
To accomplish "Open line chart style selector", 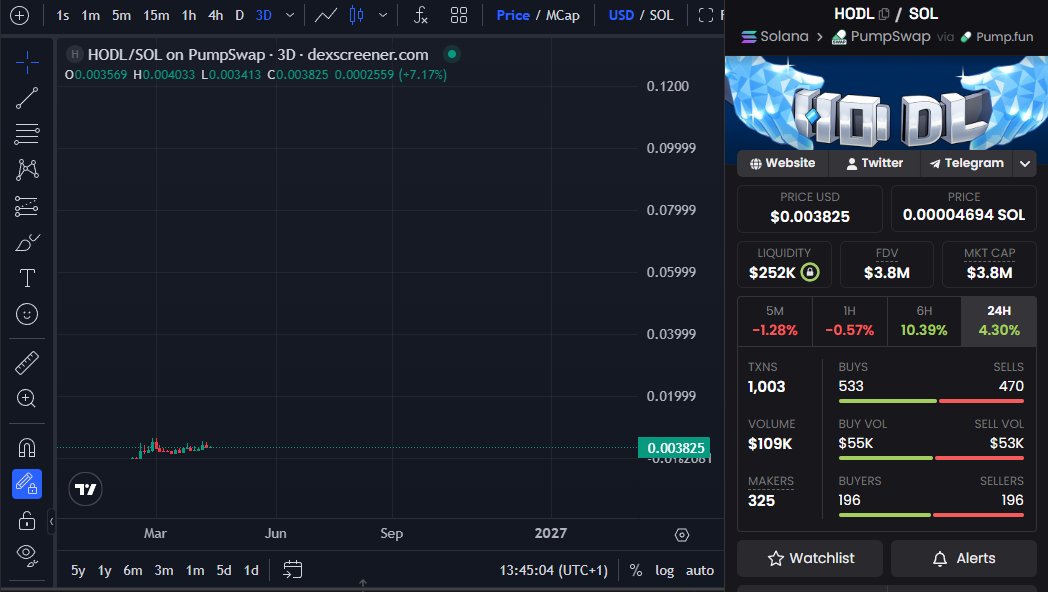I will point(325,15).
